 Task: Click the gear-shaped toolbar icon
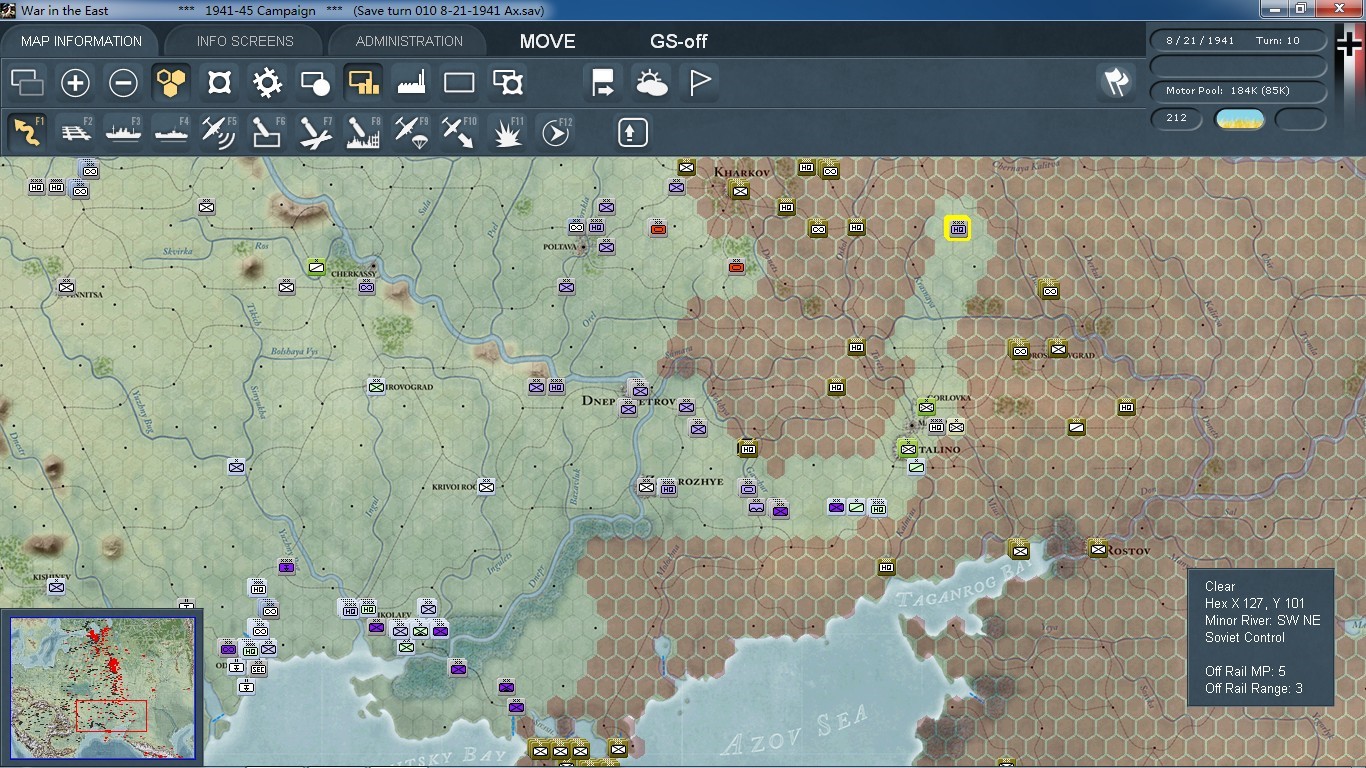(x=267, y=83)
